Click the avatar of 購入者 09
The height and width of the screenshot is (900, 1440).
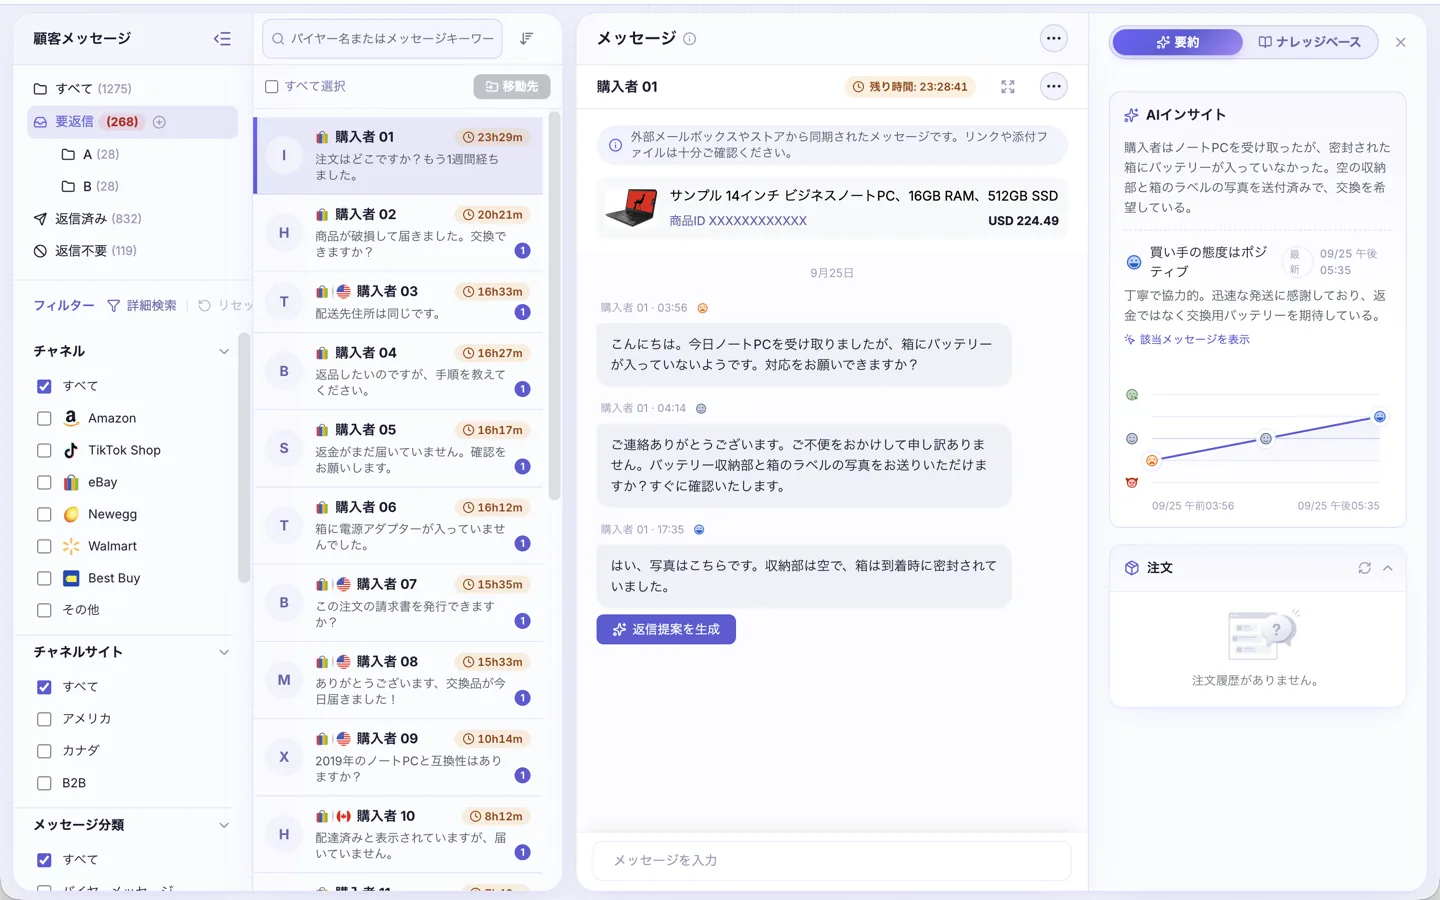(x=284, y=757)
